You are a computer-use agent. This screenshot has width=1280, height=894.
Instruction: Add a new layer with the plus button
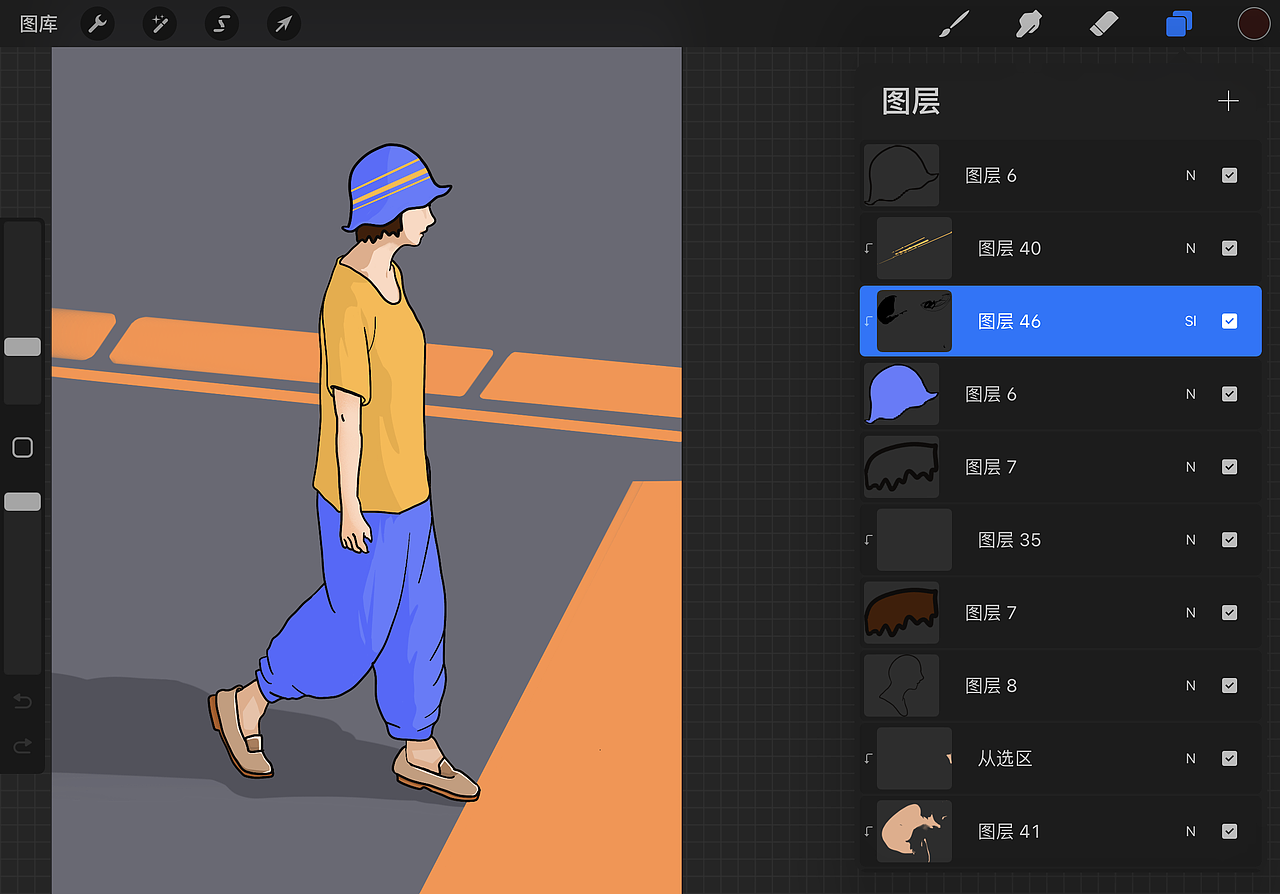point(1228,100)
